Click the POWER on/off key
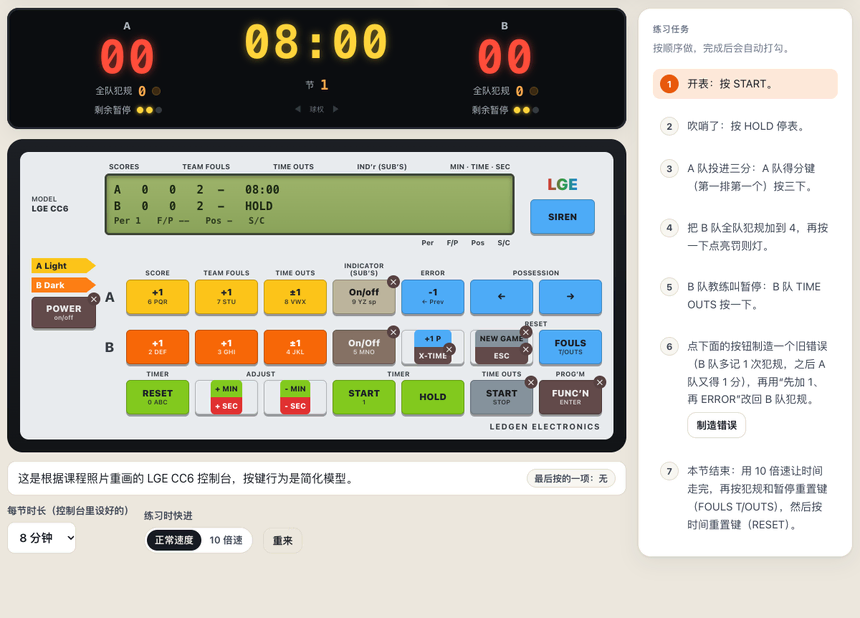This screenshot has width=860, height=618. coord(64,313)
